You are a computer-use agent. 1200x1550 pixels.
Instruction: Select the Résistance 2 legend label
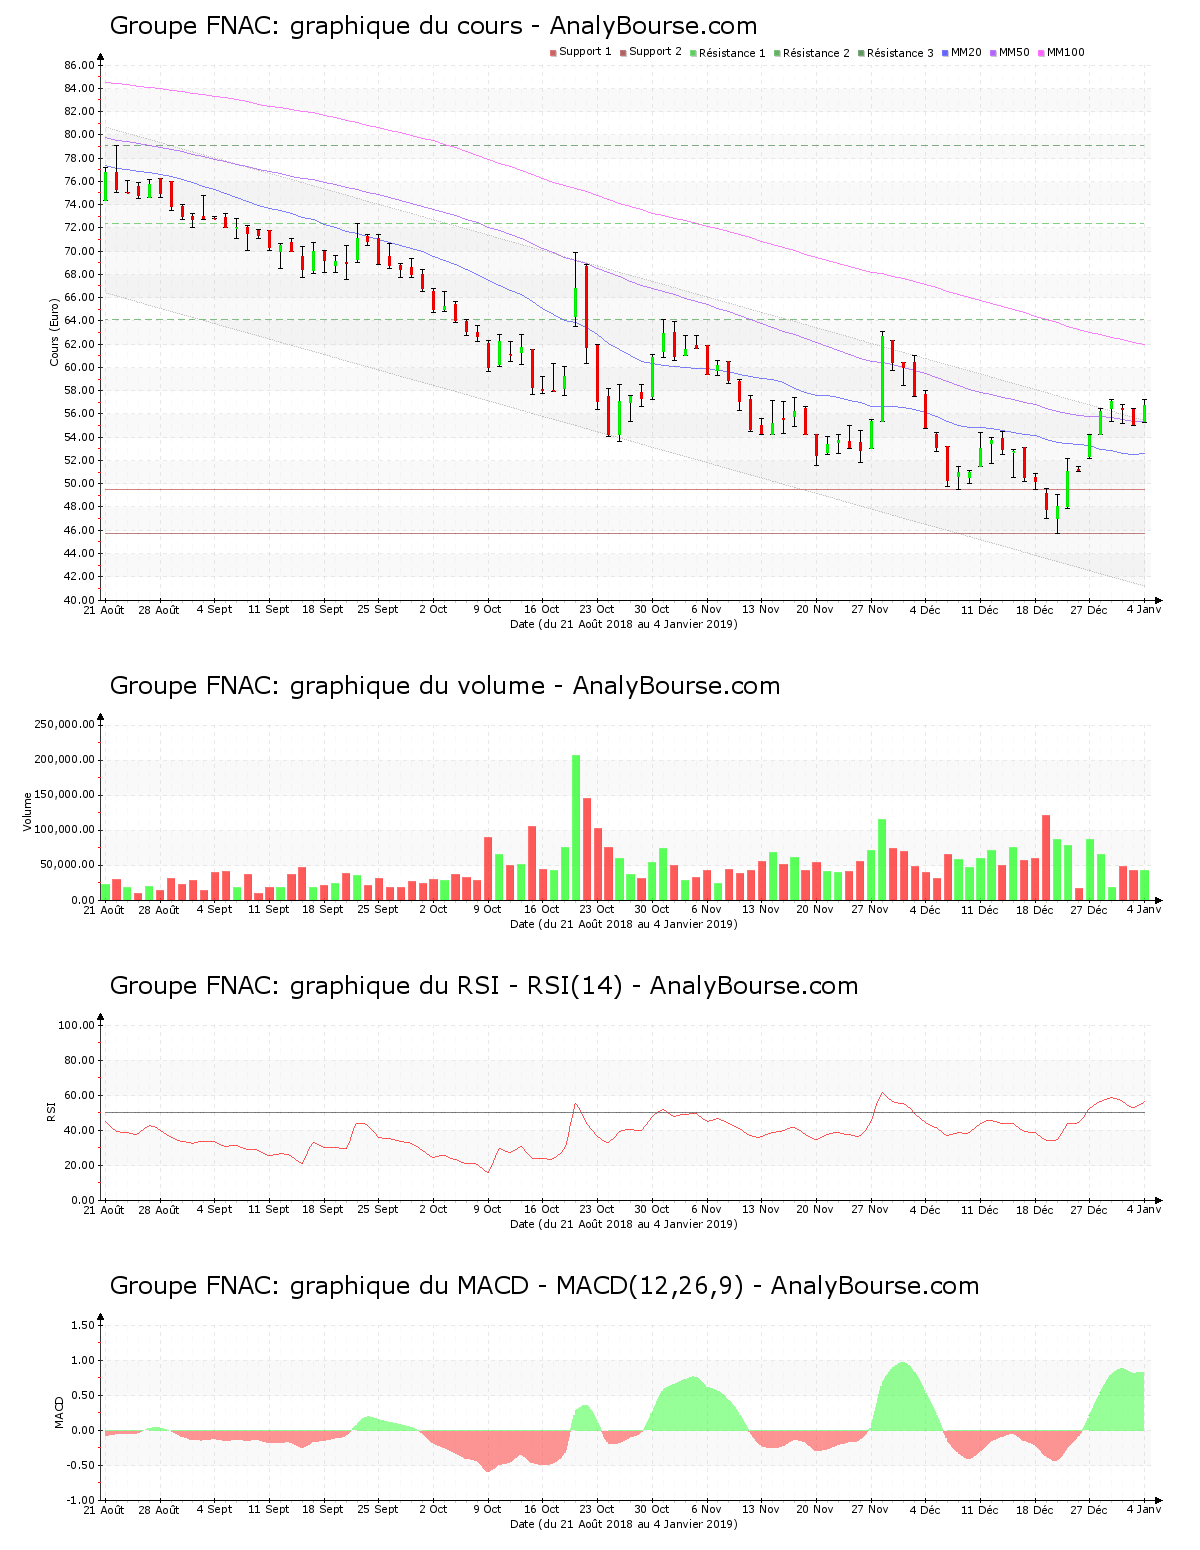coord(816,52)
